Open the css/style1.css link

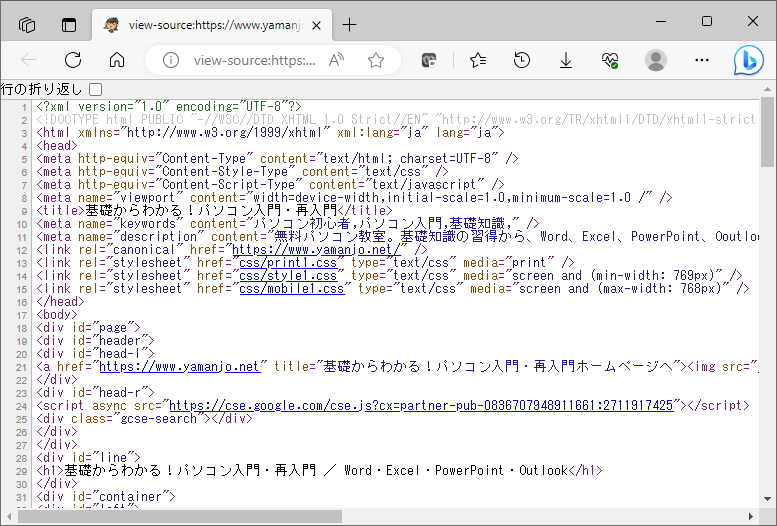(288, 276)
